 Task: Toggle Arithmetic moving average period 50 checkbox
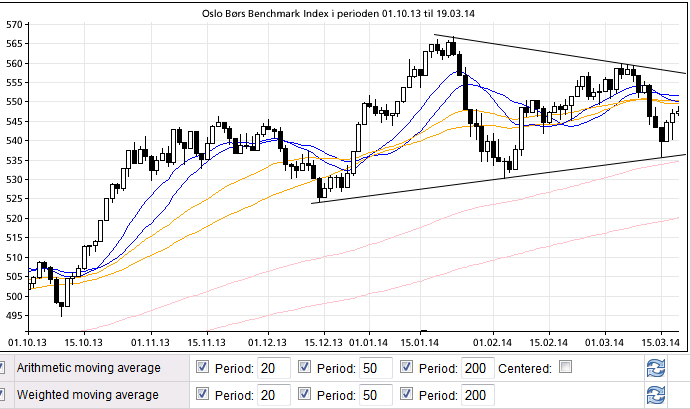pyautogui.click(x=304, y=367)
